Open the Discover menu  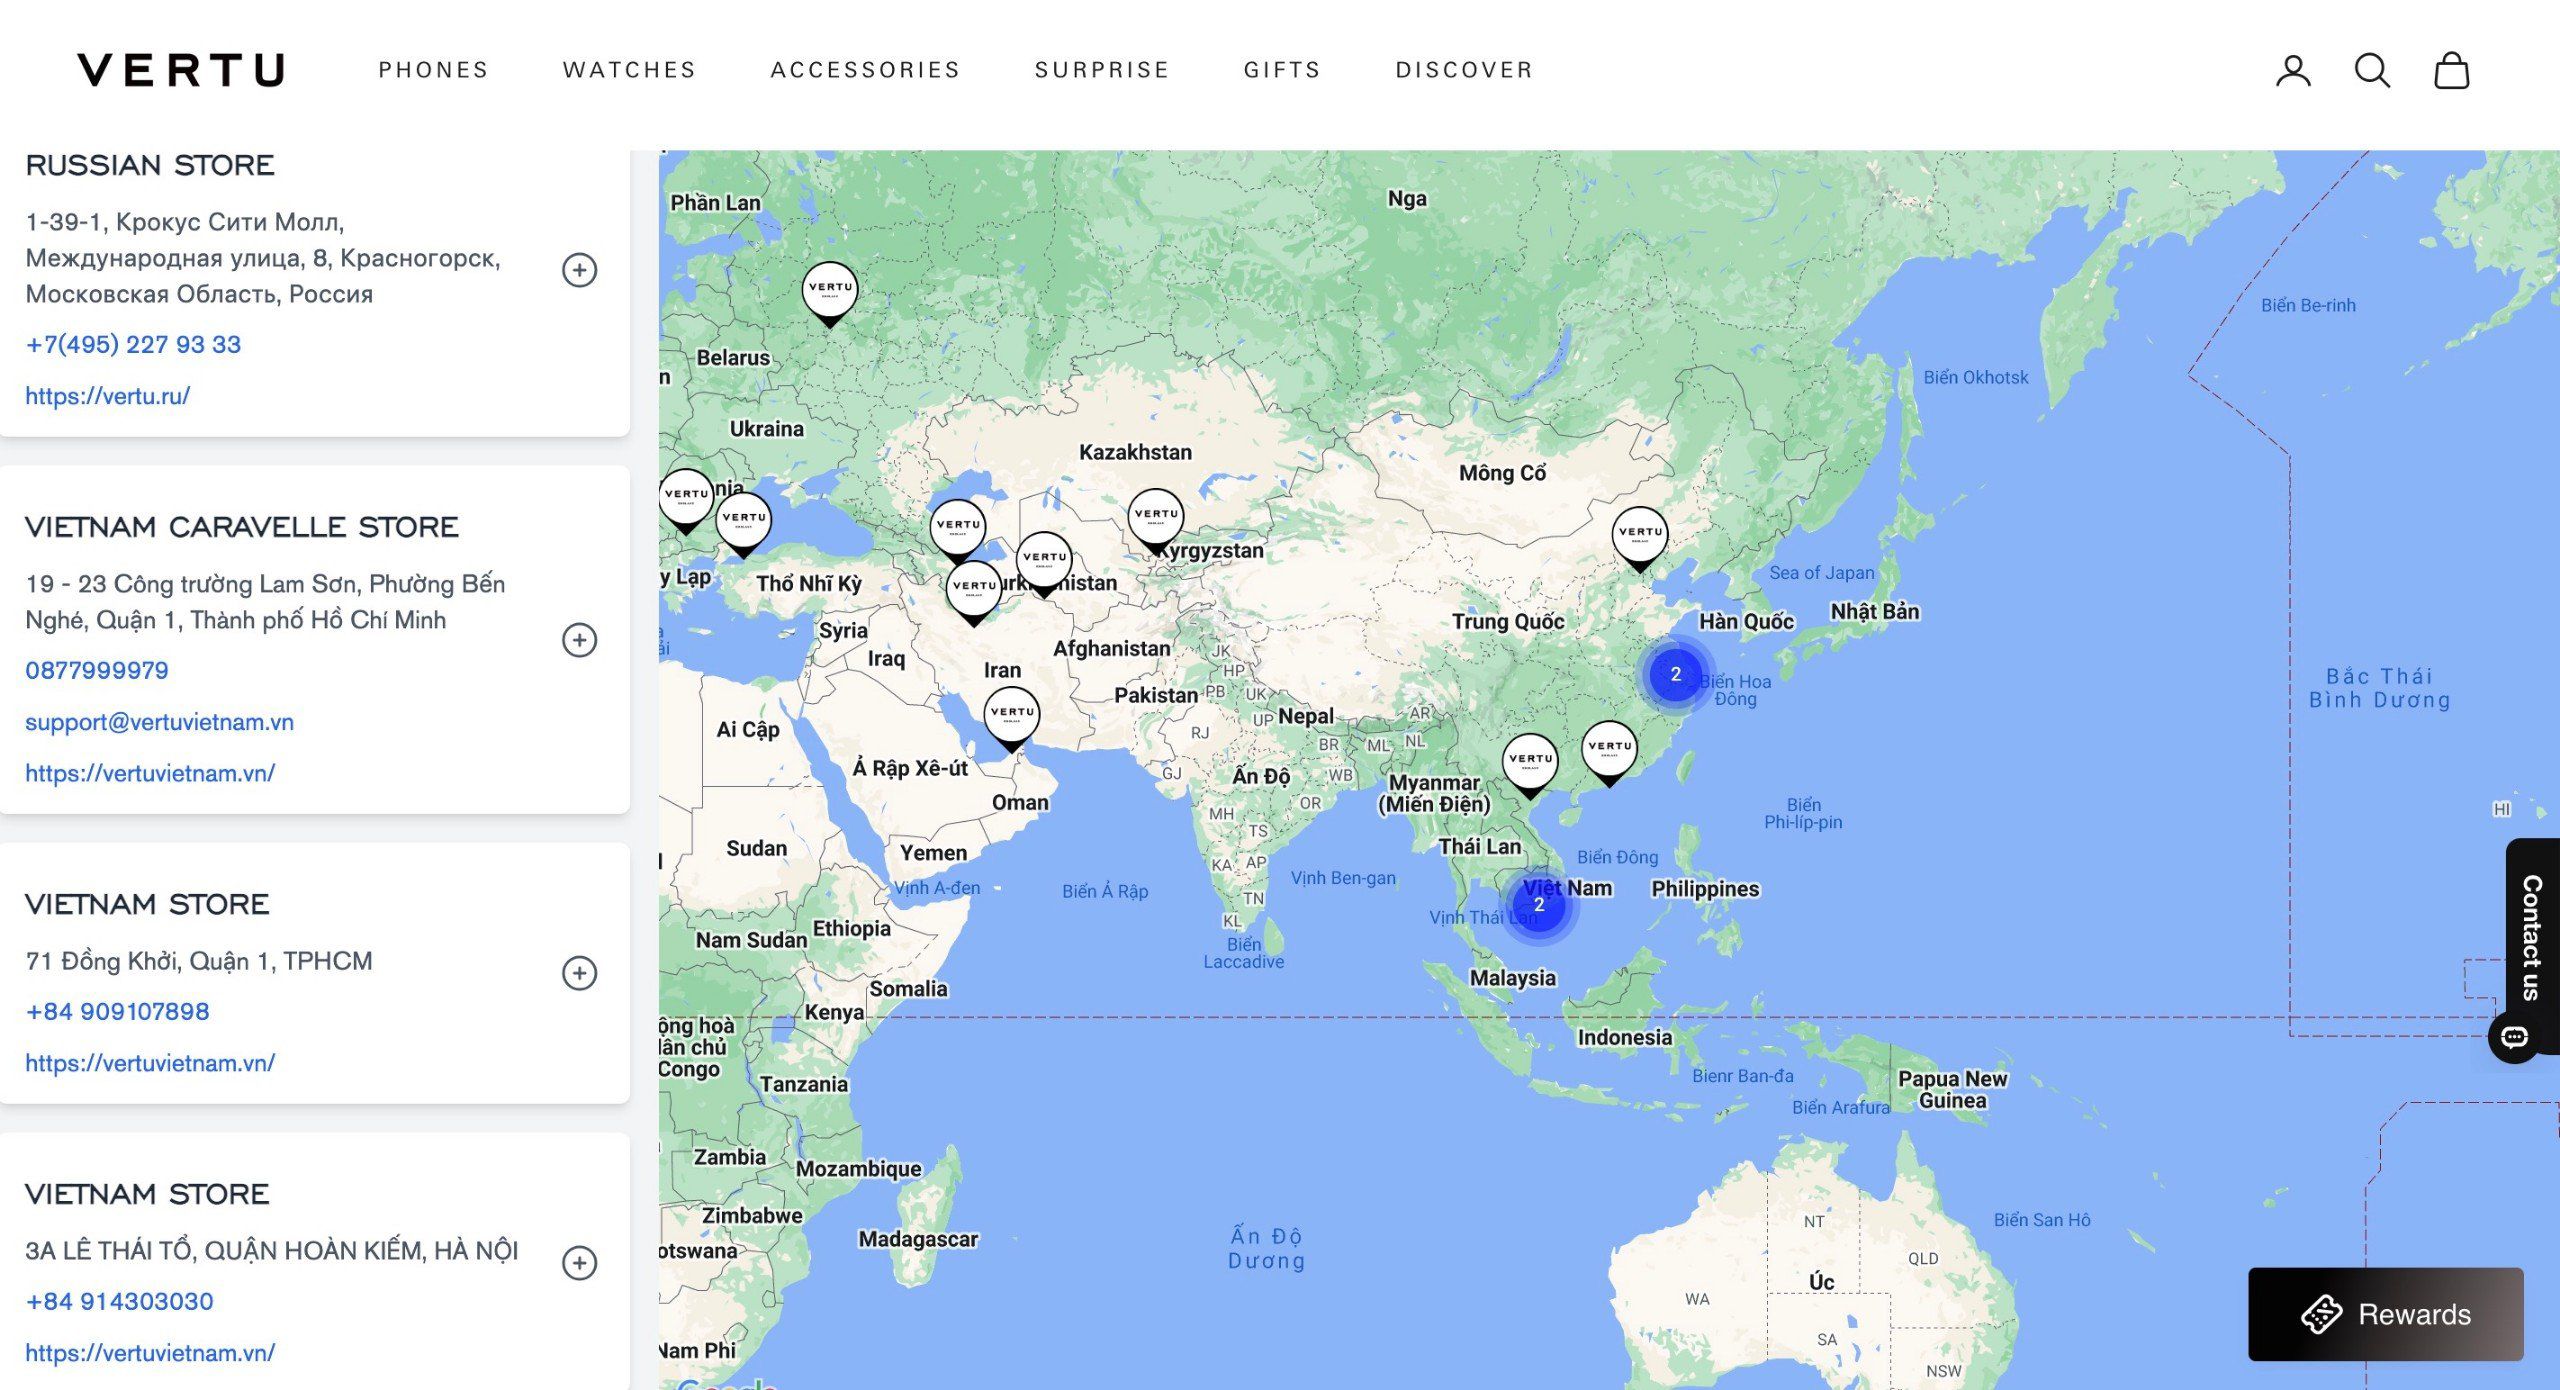(1464, 70)
